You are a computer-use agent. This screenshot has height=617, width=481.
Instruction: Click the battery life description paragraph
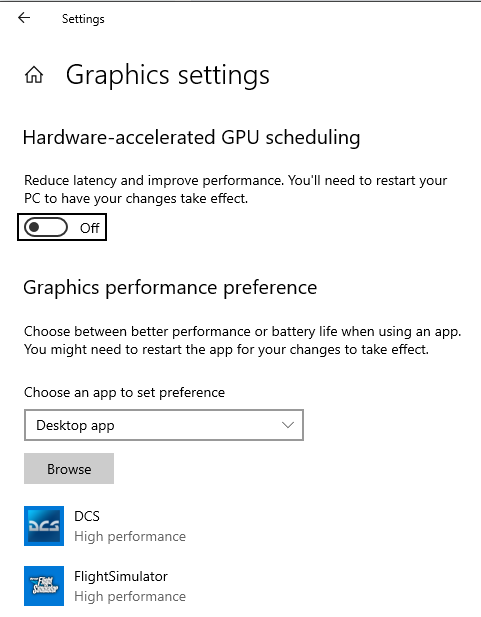click(x=242, y=340)
